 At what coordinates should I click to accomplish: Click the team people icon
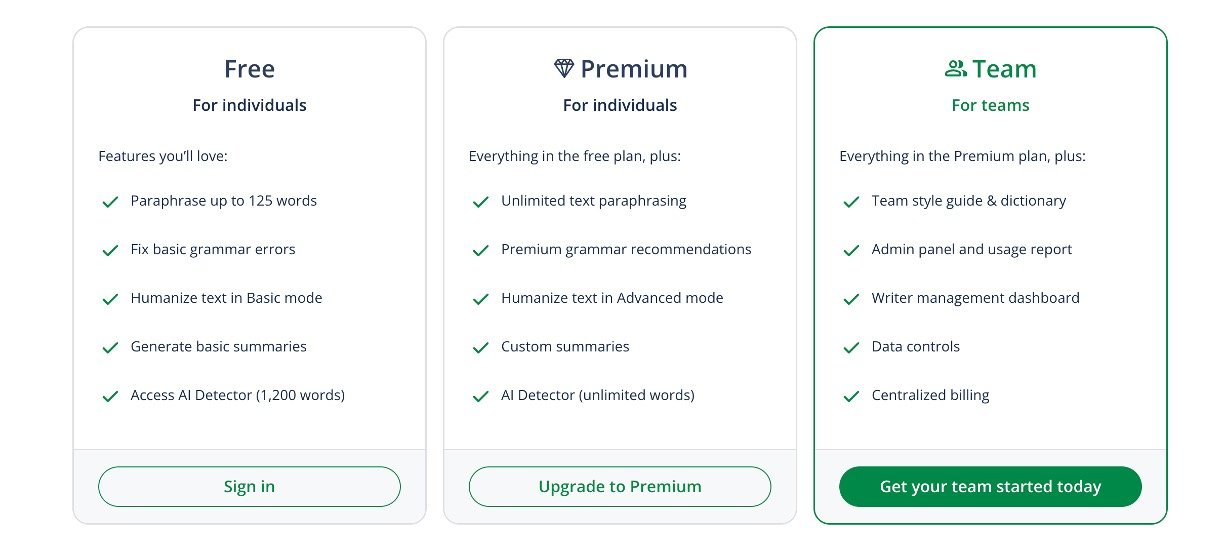(x=955, y=68)
